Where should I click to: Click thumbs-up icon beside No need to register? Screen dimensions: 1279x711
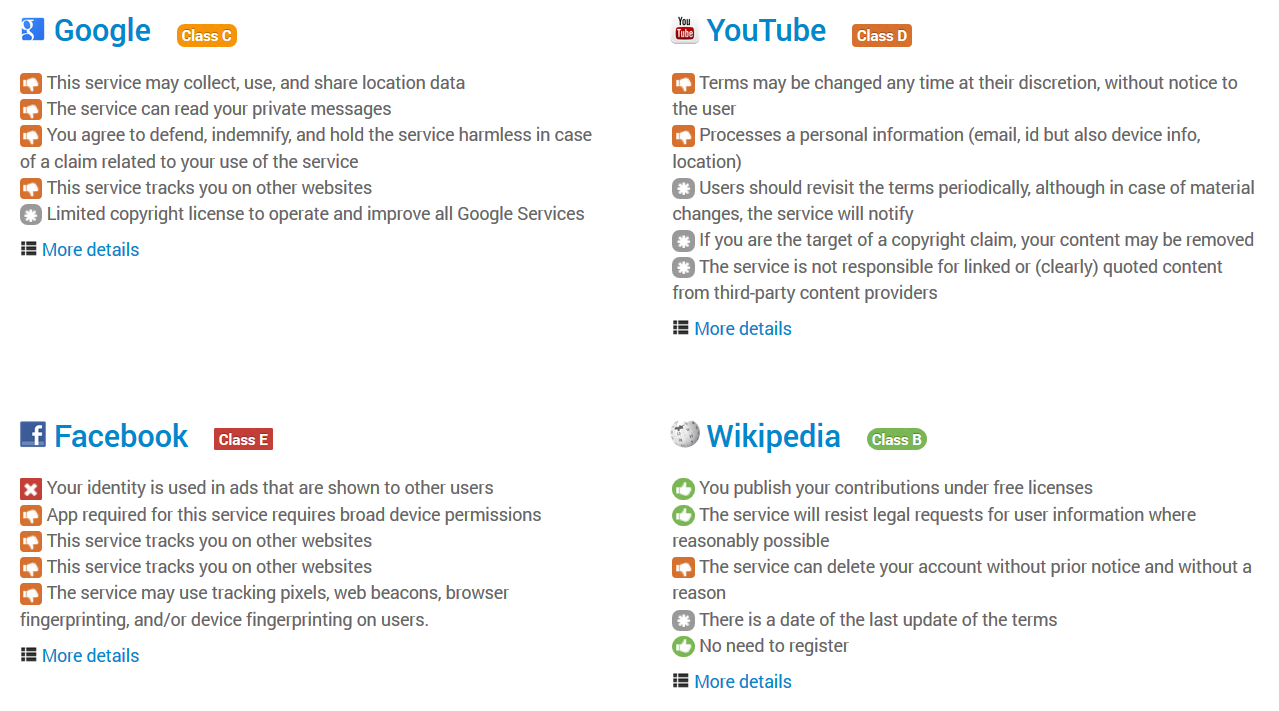coord(683,647)
